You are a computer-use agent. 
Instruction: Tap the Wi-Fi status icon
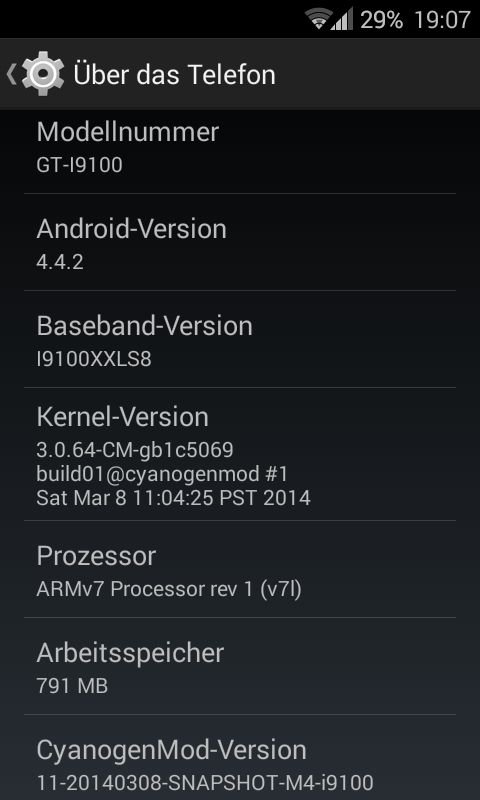tap(318, 18)
